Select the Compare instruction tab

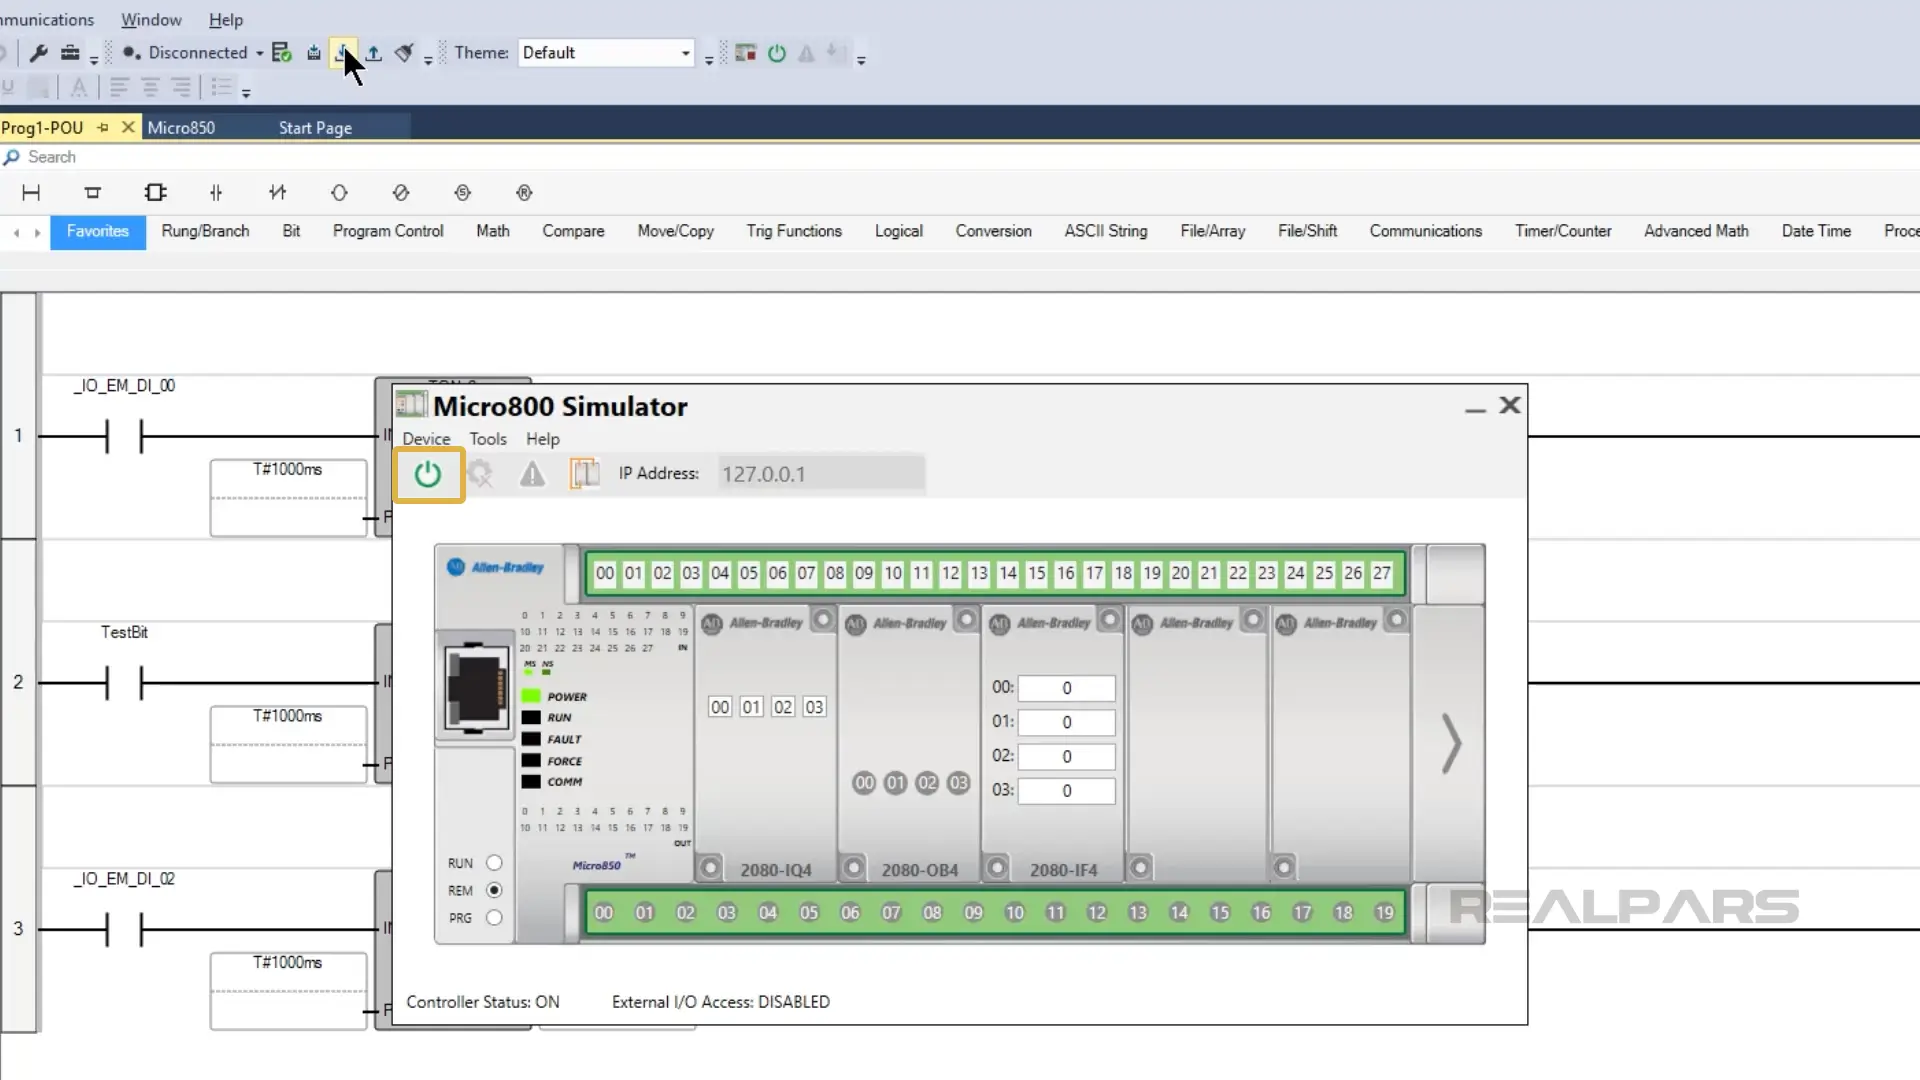573,231
